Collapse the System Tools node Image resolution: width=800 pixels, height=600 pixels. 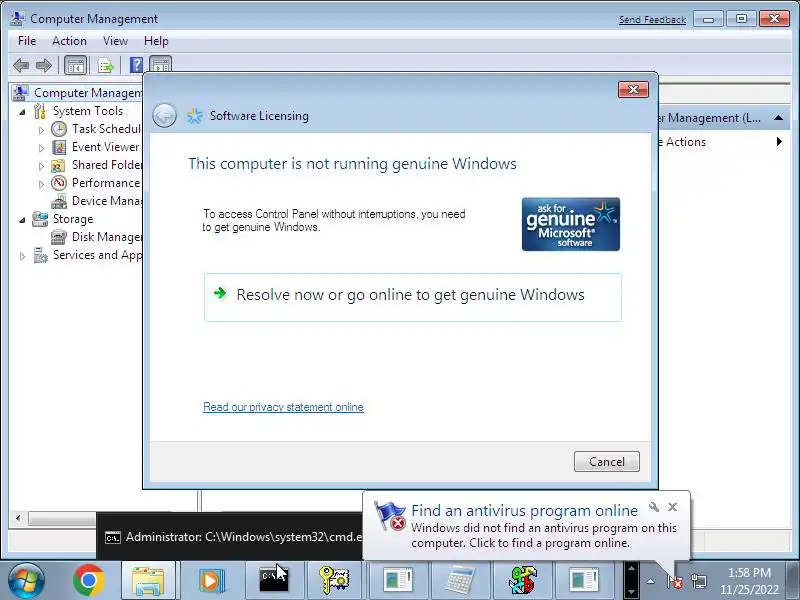pyautogui.click(x=22, y=112)
